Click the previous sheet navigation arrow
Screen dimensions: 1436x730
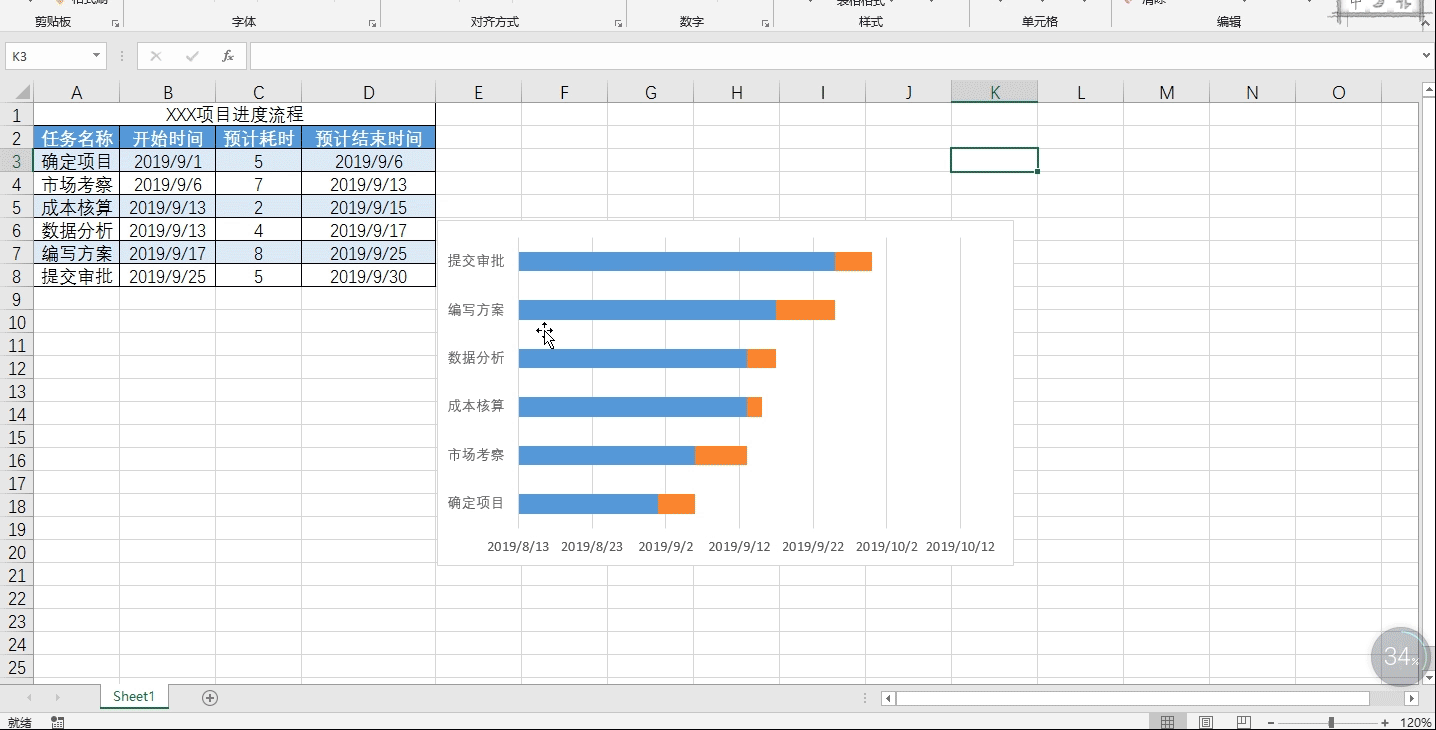coord(30,698)
